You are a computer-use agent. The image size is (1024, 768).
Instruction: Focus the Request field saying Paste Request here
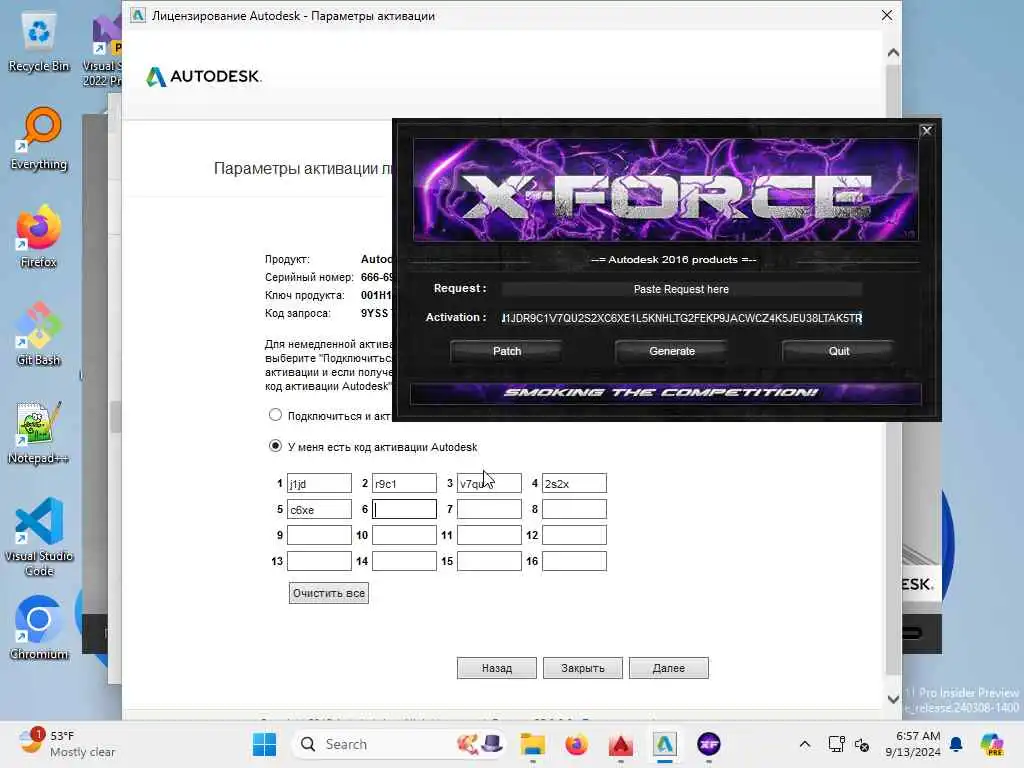click(682, 289)
